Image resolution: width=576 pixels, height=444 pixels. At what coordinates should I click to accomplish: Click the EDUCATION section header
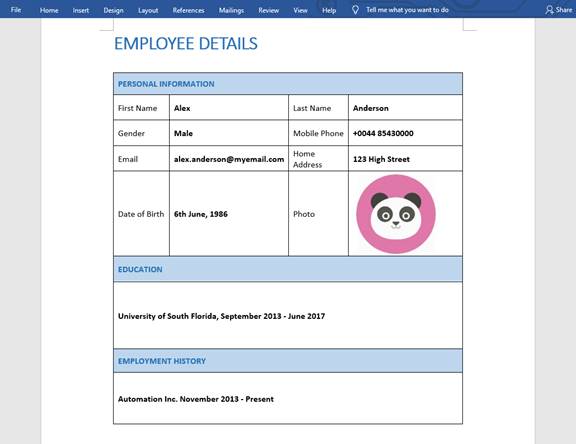pos(288,269)
